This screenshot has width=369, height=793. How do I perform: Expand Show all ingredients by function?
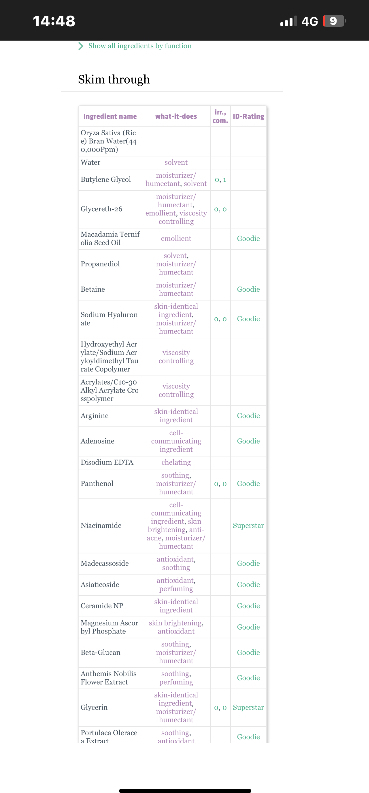(140, 46)
